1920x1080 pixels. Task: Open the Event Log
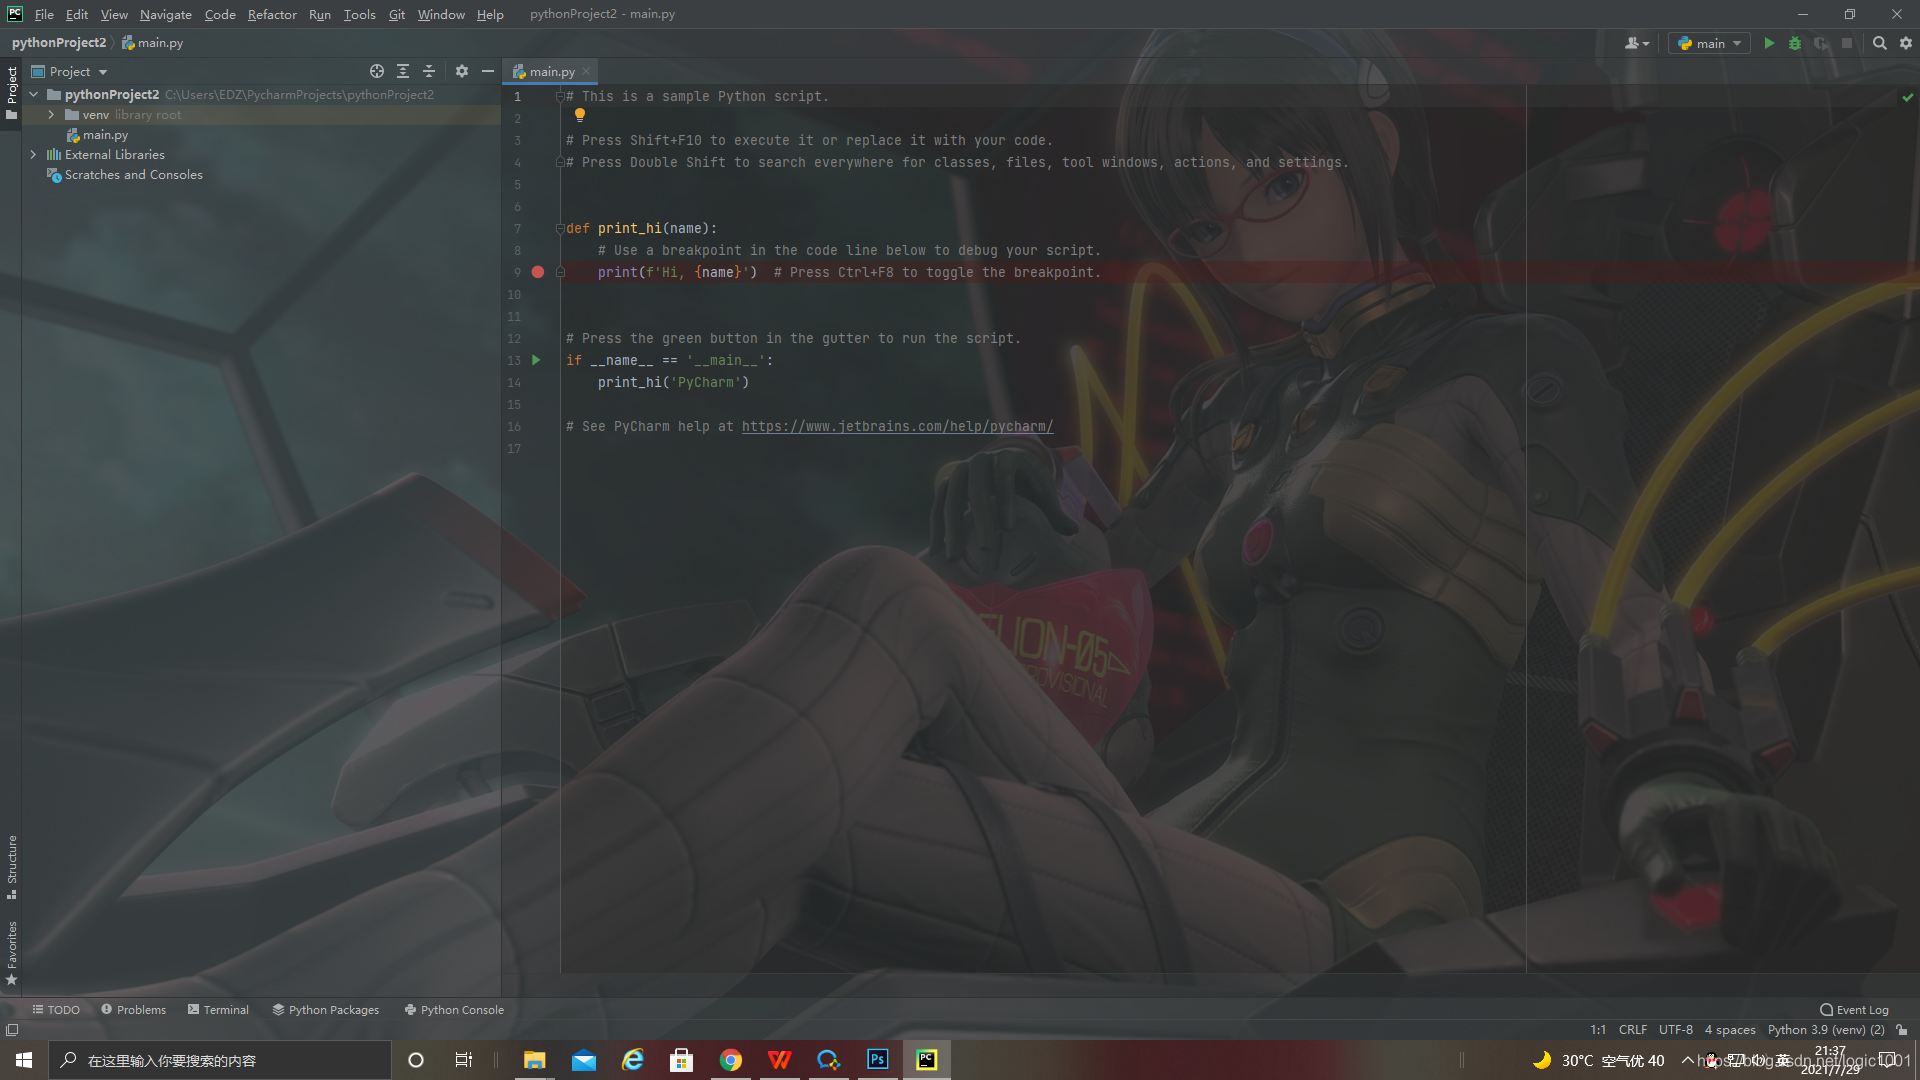click(1855, 1010)
